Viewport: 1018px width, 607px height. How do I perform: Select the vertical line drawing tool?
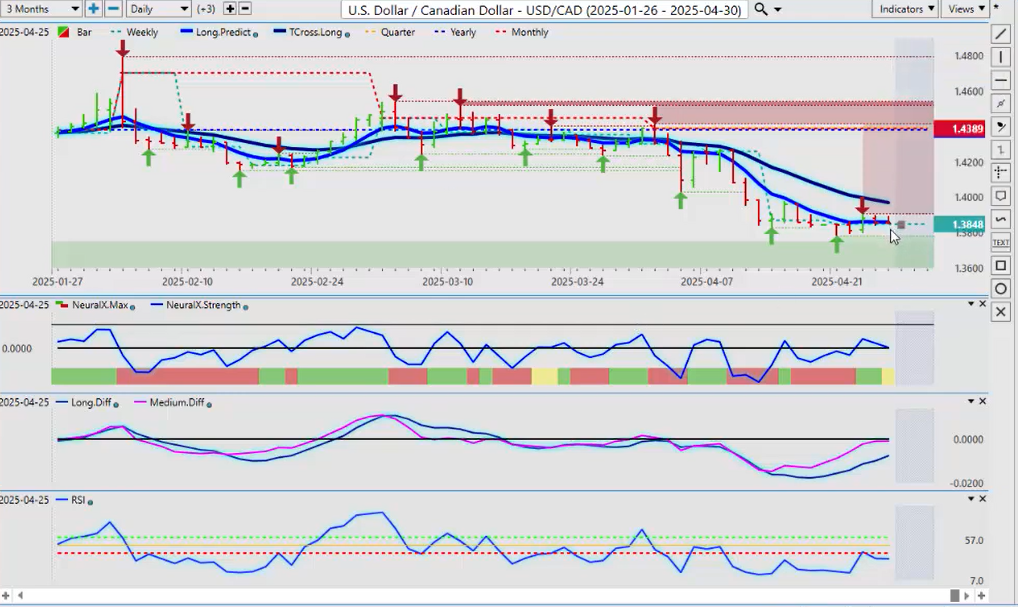(x=1001, y=57)
